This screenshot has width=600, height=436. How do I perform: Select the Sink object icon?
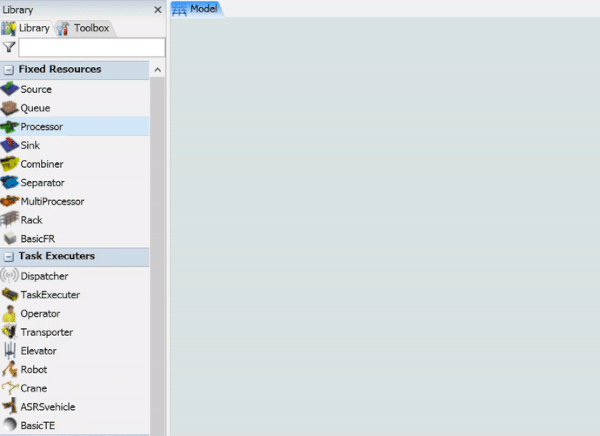tap(10, 145)
